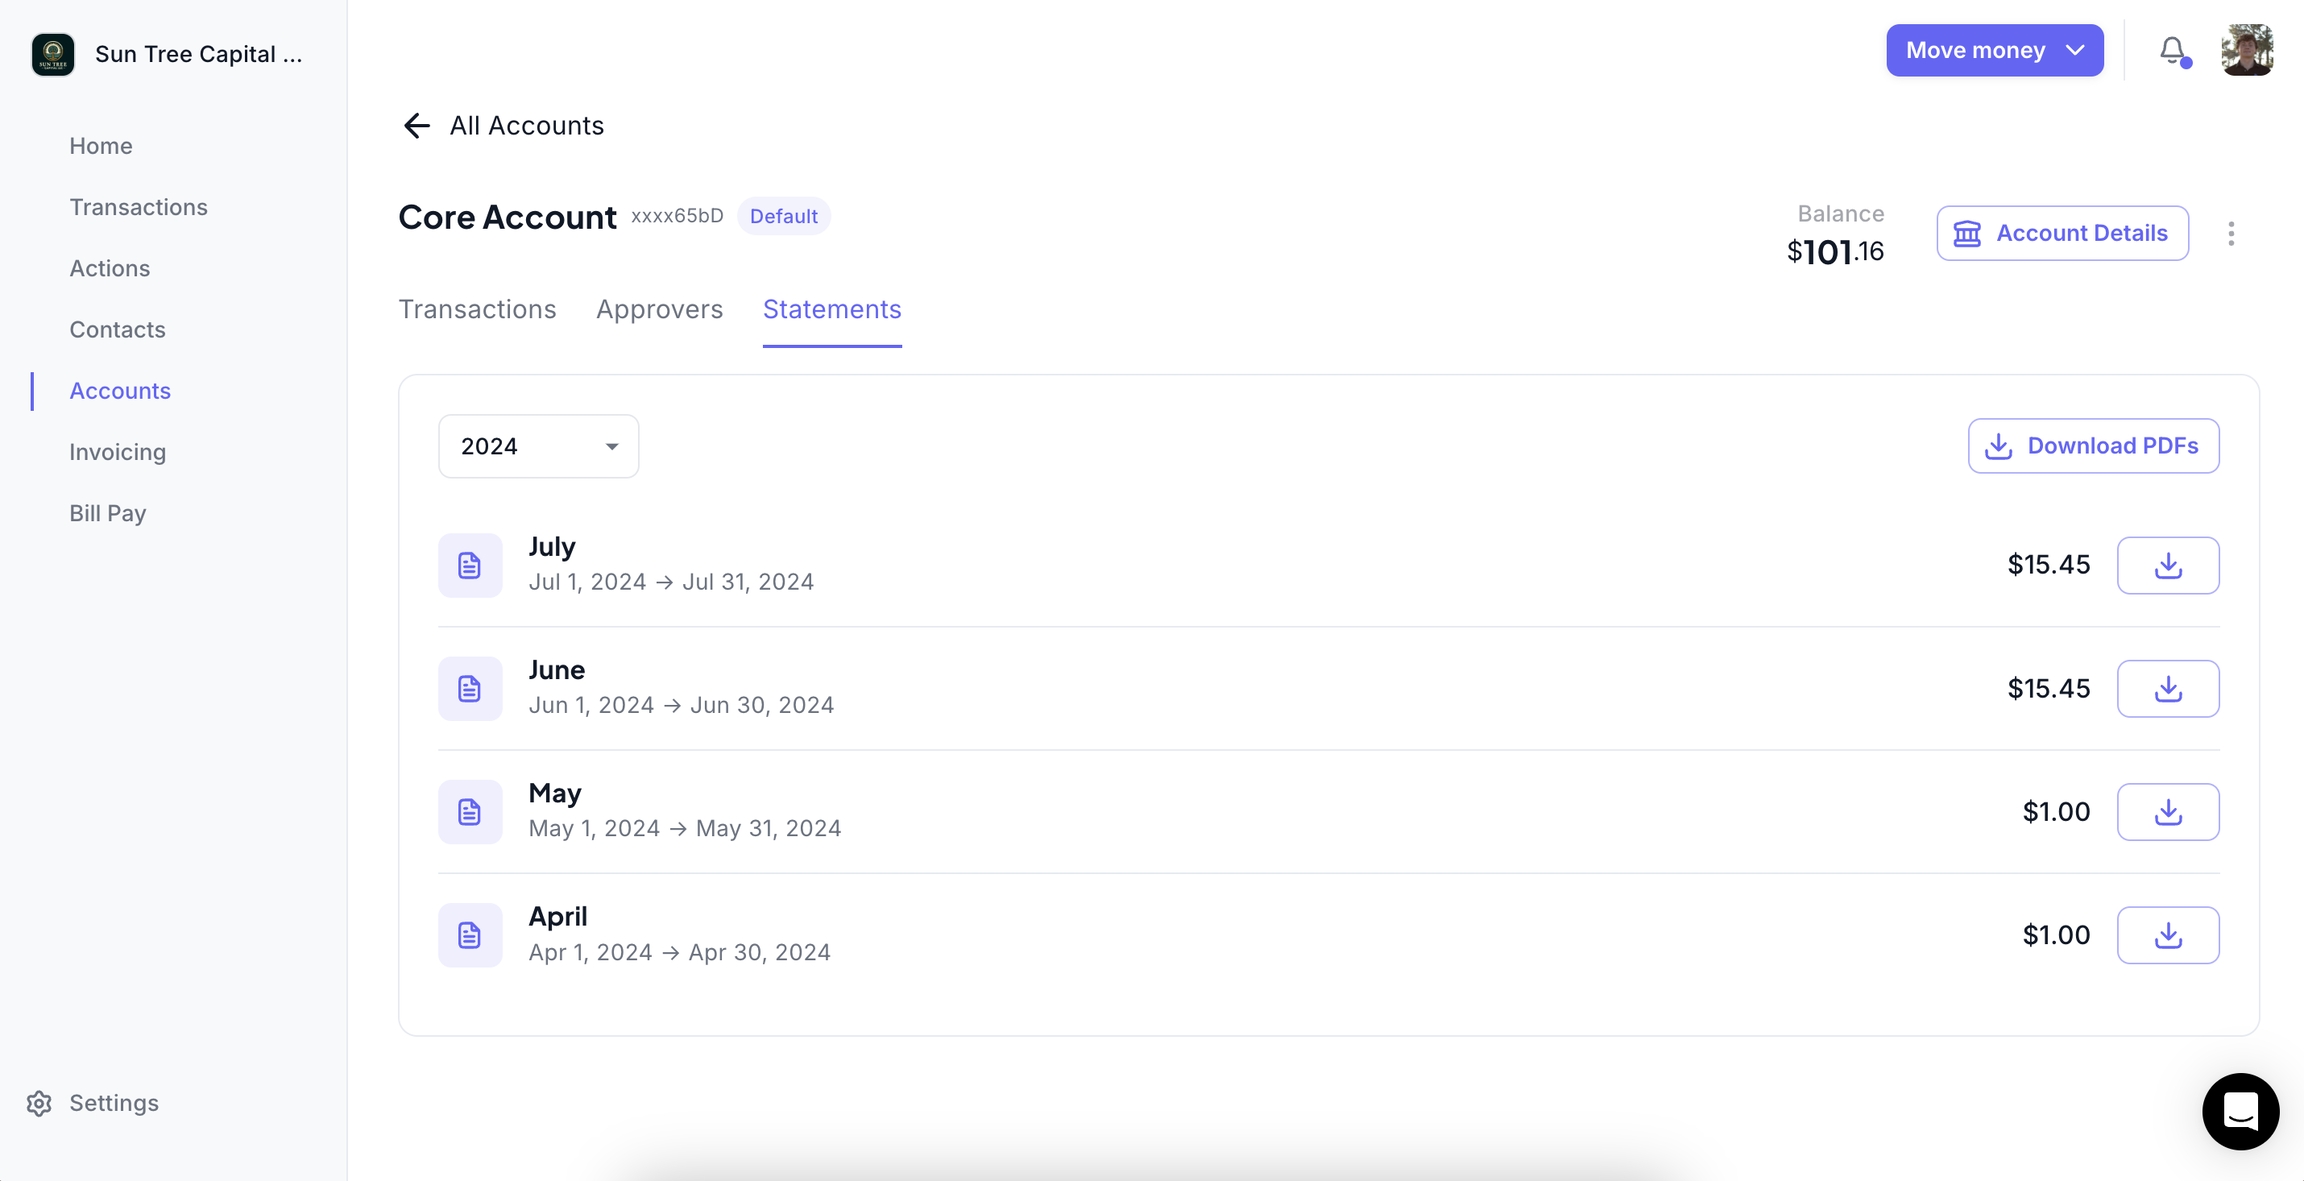Click the Sun Tree Capital logo
This screenshot has width=2304, height=1181.
click(x=53, y=54)
